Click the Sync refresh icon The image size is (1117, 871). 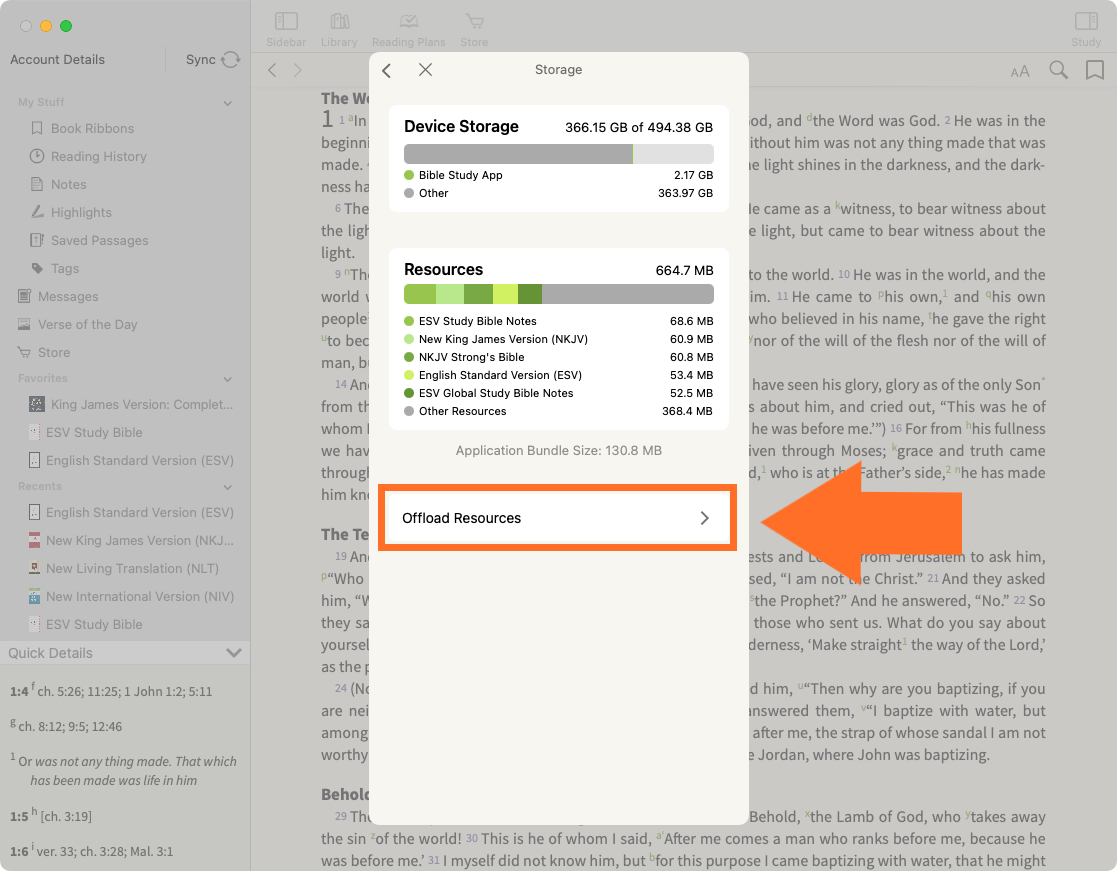pos(231,59)
